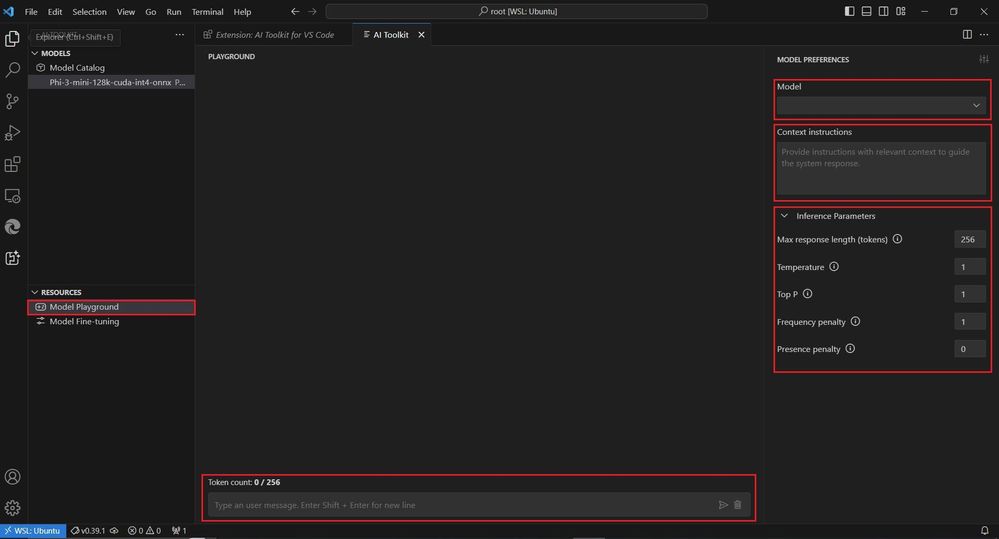The width and height of the screenshot is (999, 539).
Task: Send the user message with arrow icon
Action: tap(723, 505)
